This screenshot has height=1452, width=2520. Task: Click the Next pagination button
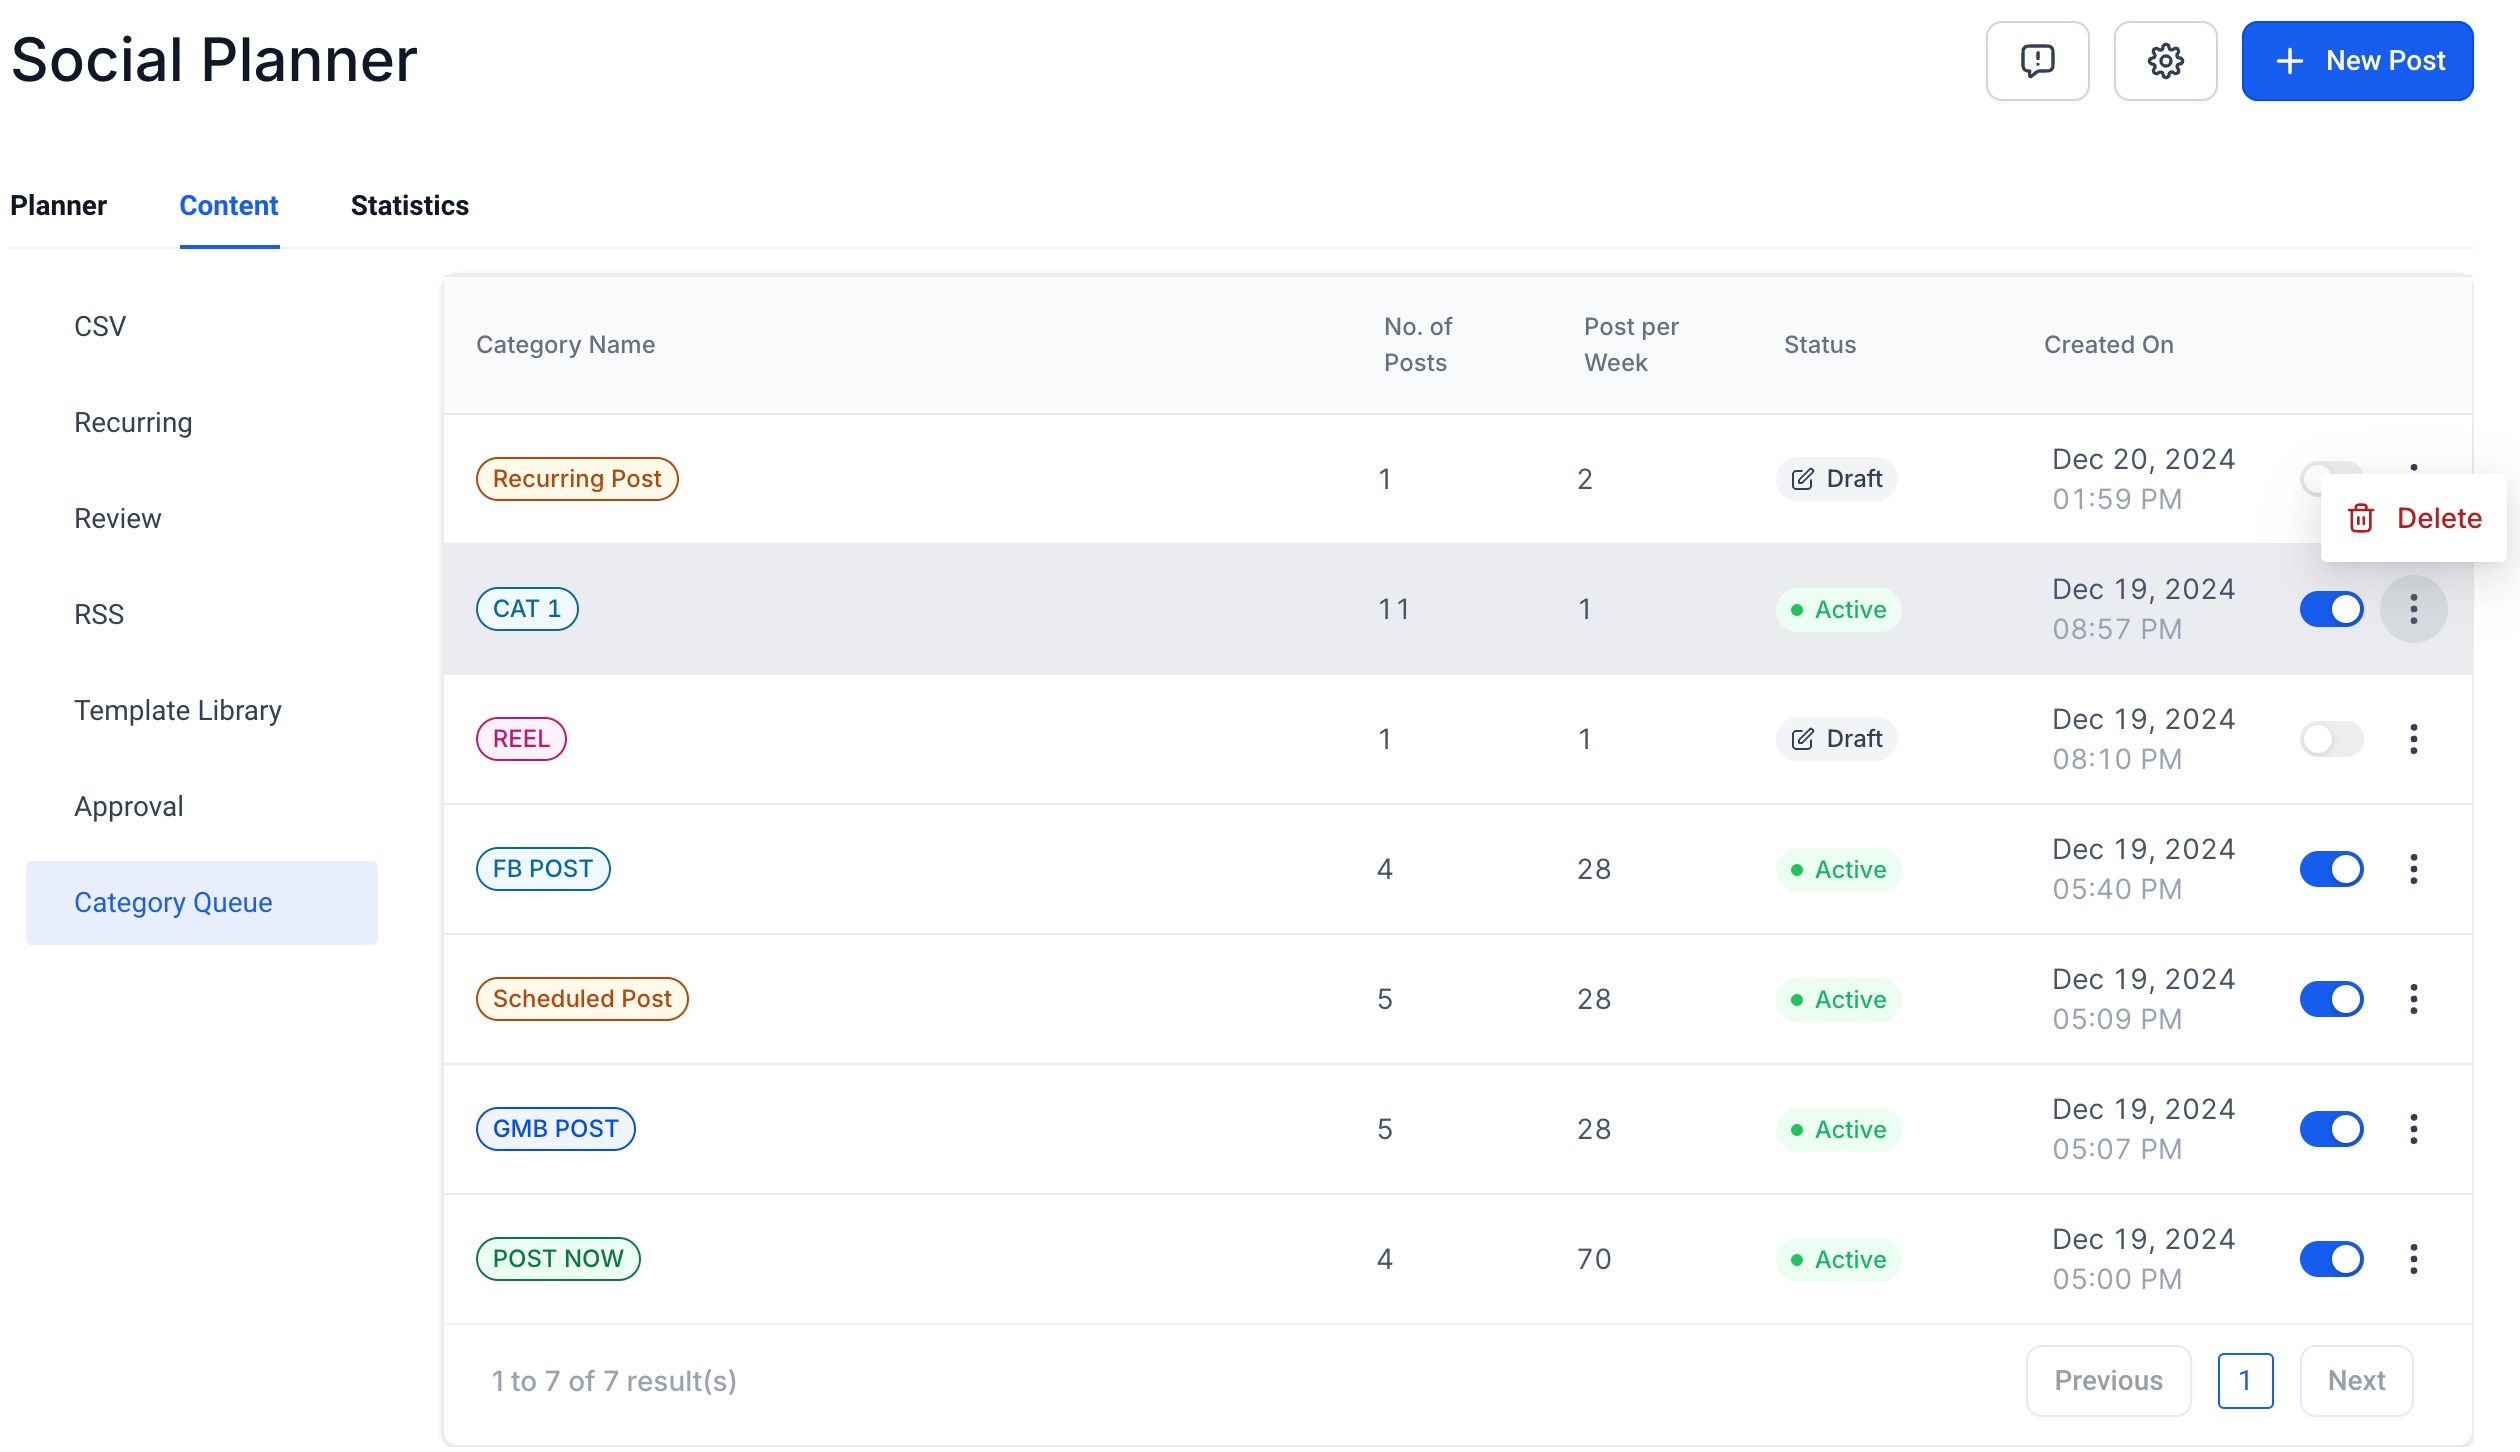(2355, 1381)
